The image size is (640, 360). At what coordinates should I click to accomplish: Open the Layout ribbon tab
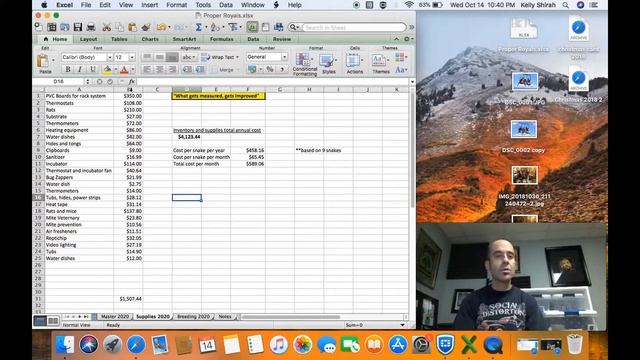point(89,39)
